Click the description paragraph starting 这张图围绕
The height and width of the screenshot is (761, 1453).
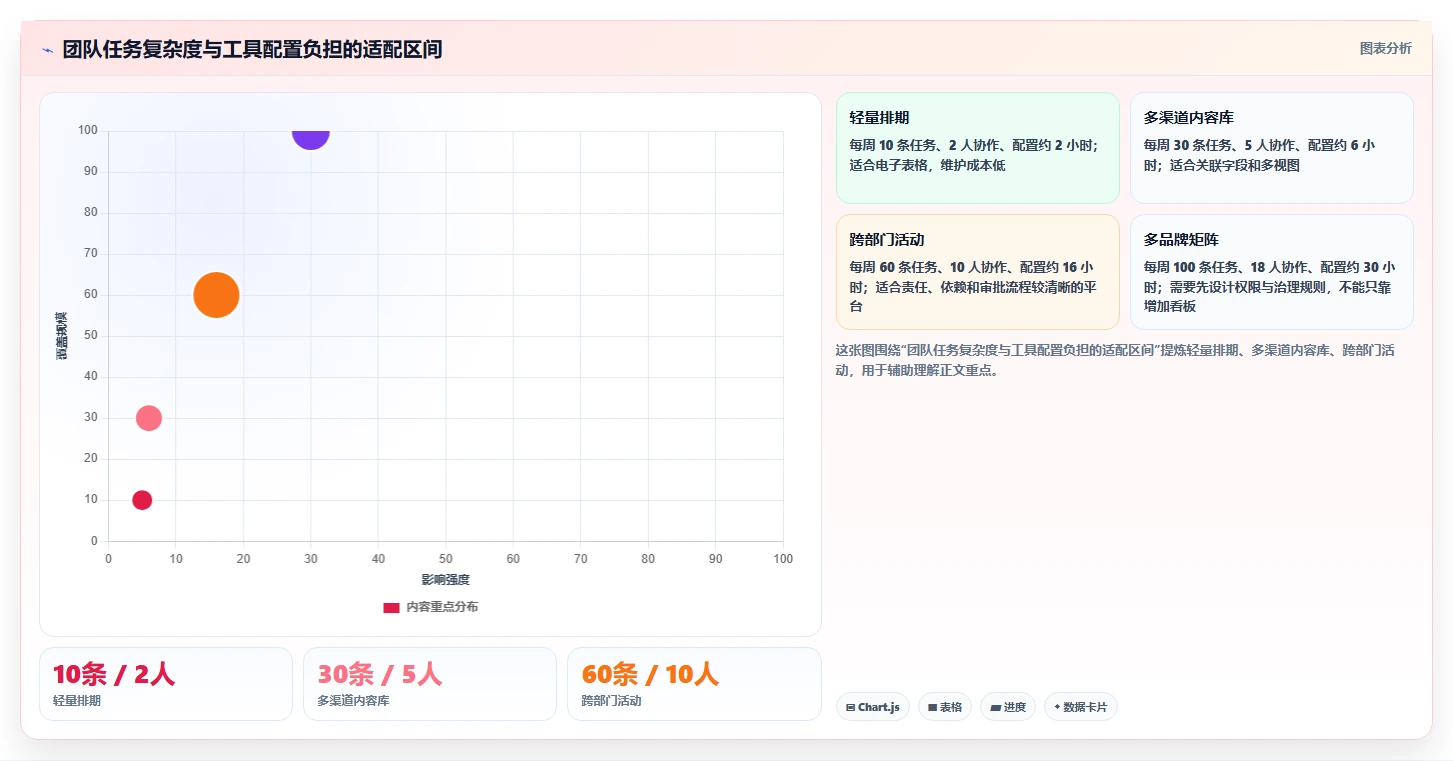point(1116,360)
